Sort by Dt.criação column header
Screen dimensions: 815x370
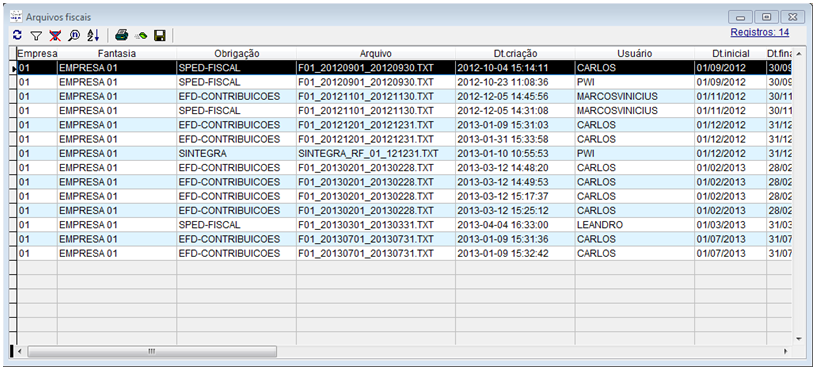(515, 54)
